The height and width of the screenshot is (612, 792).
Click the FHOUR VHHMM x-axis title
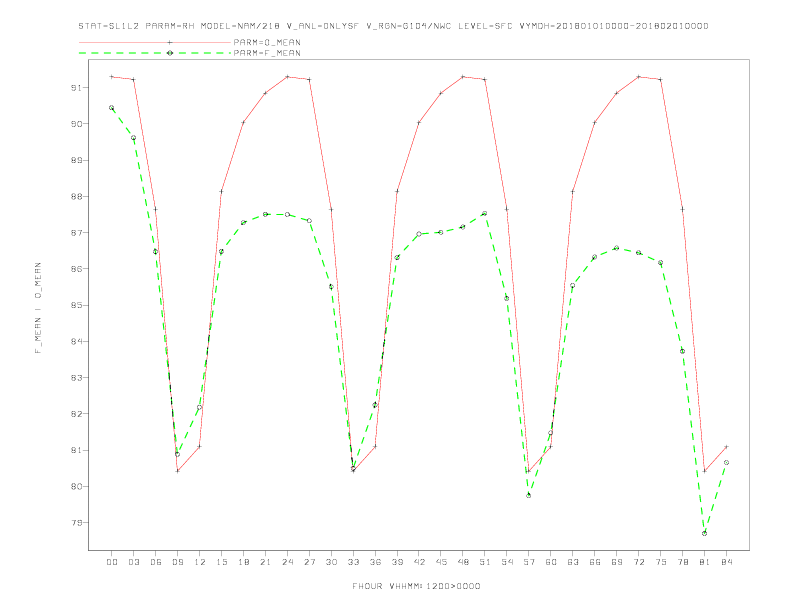point(416,586)
